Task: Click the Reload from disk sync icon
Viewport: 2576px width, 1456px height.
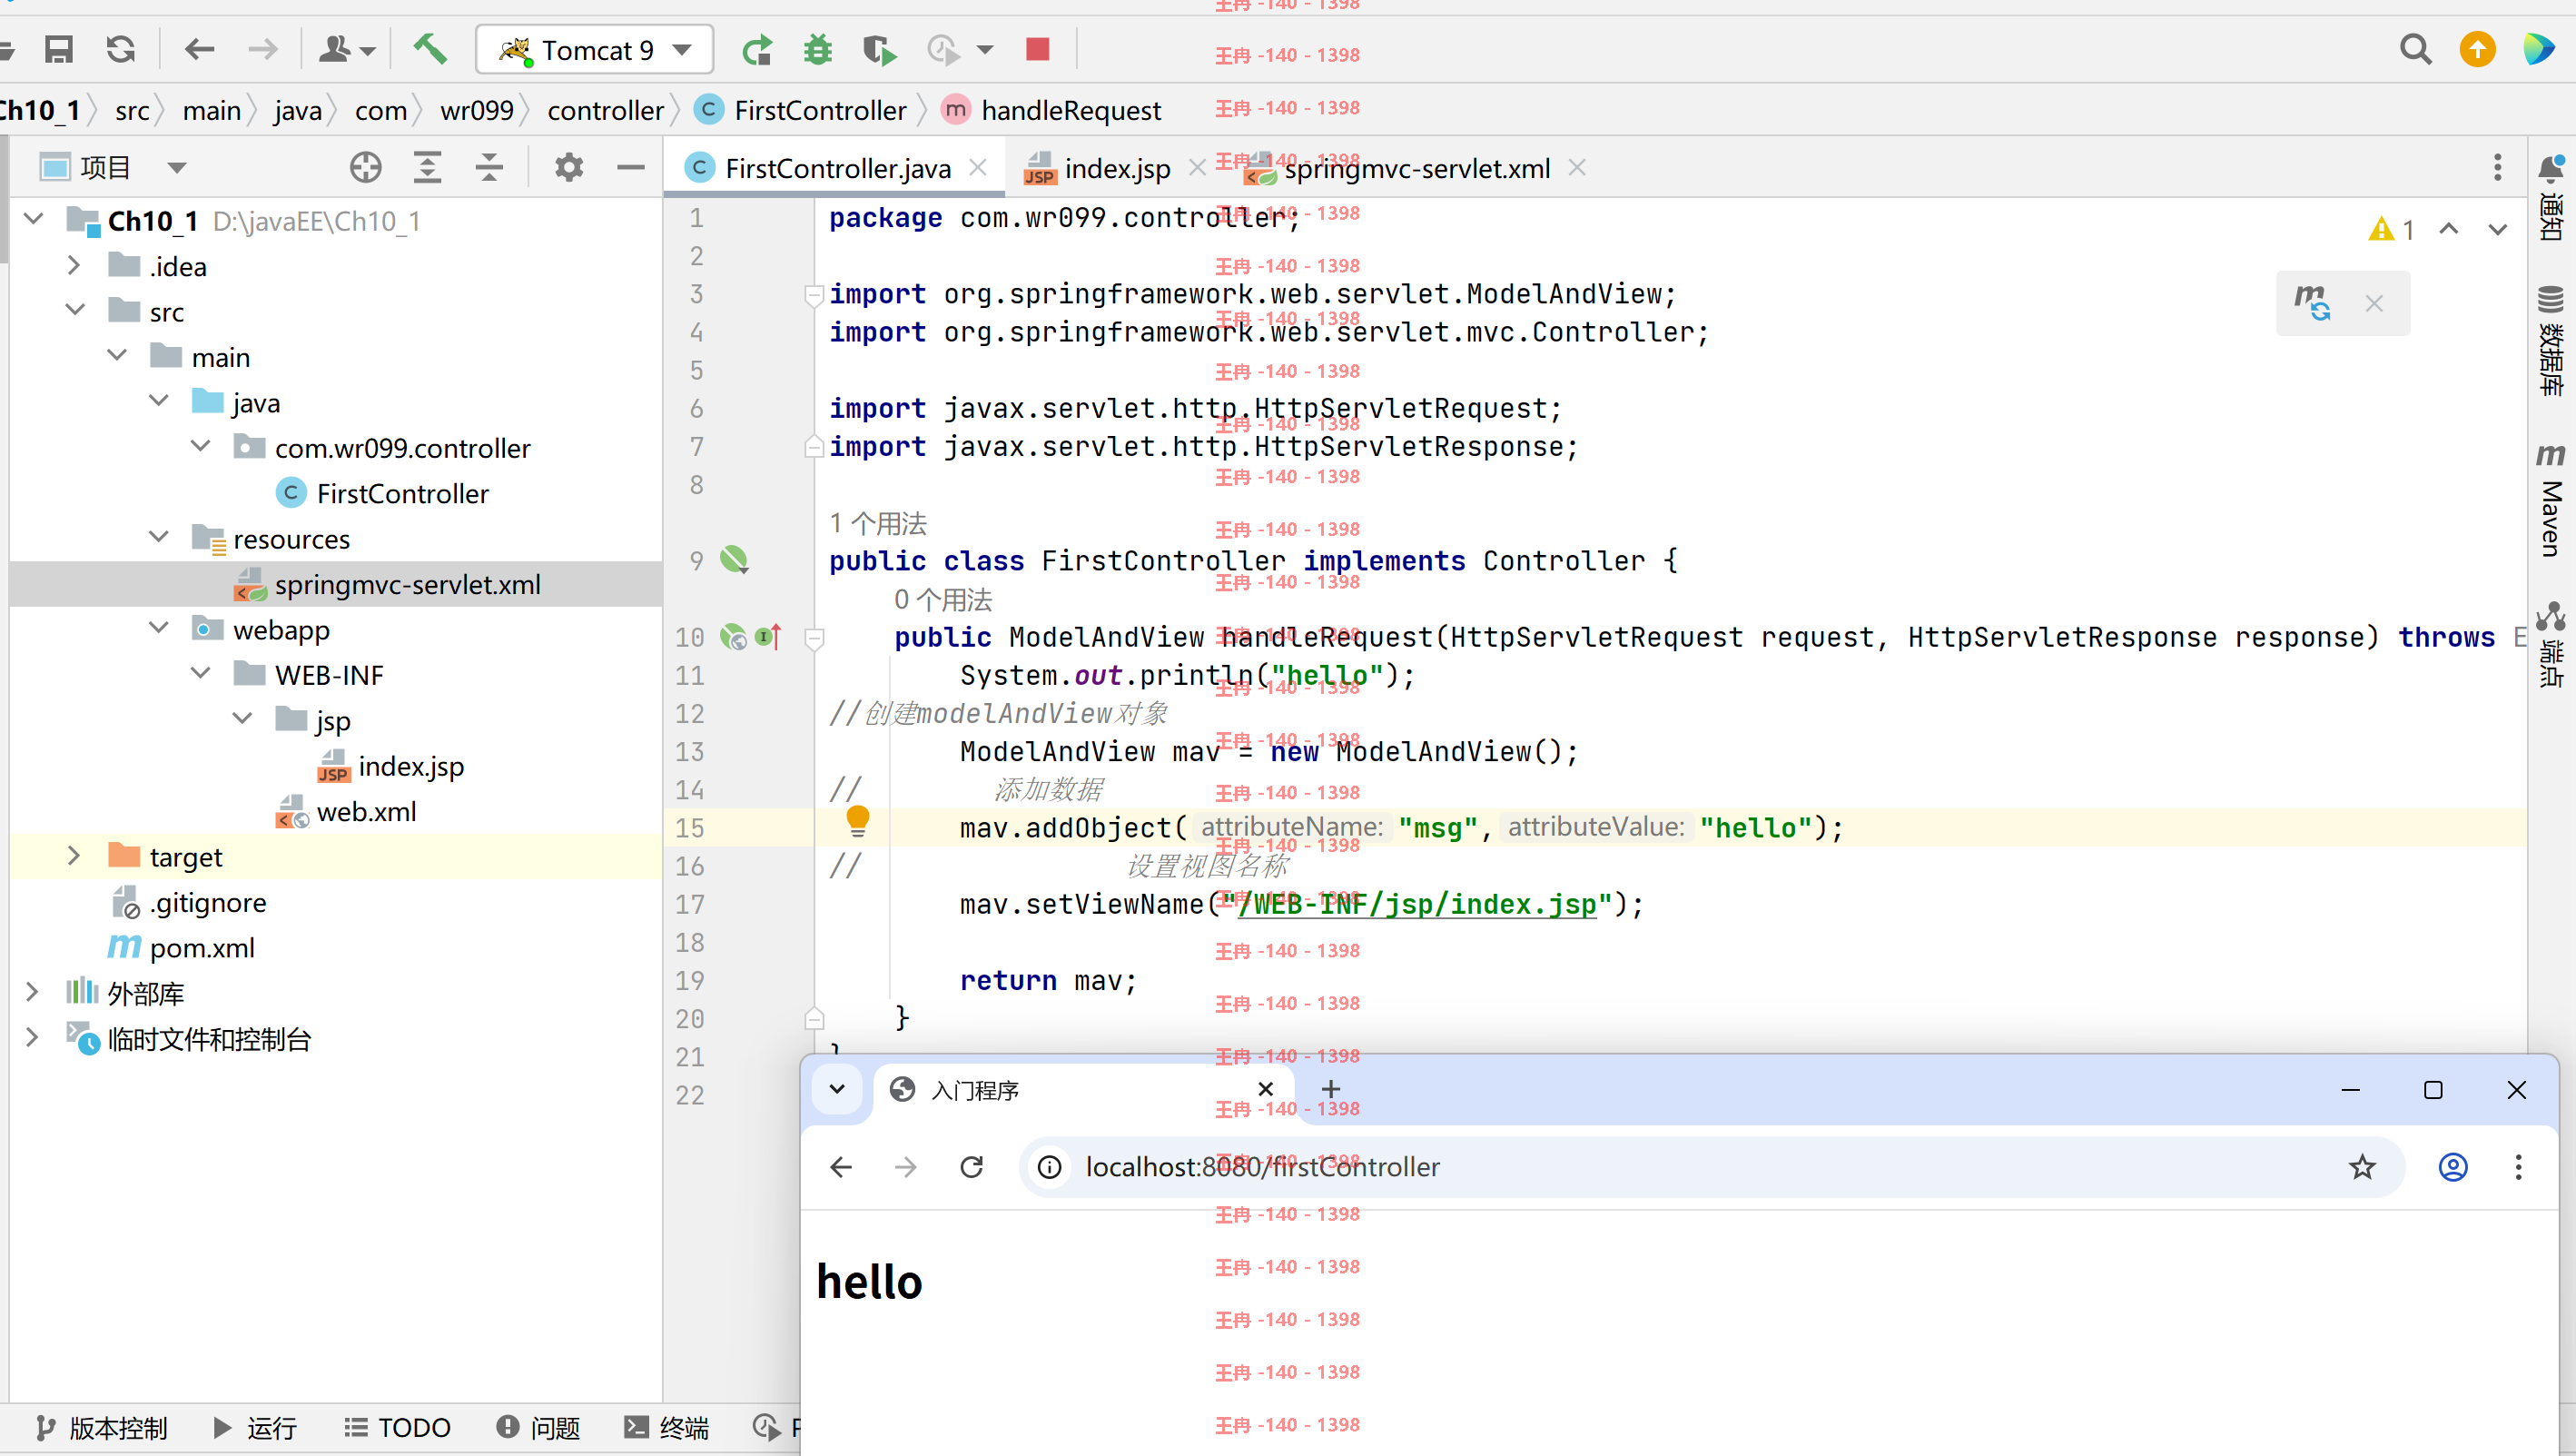Action: point(121,49)
